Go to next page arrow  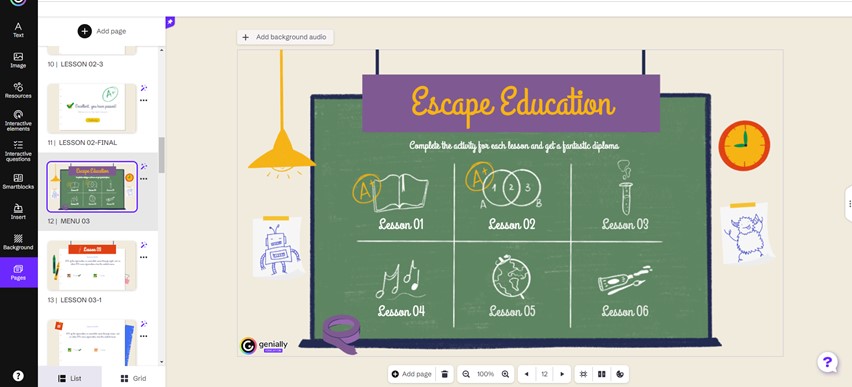tap(562, 374)
